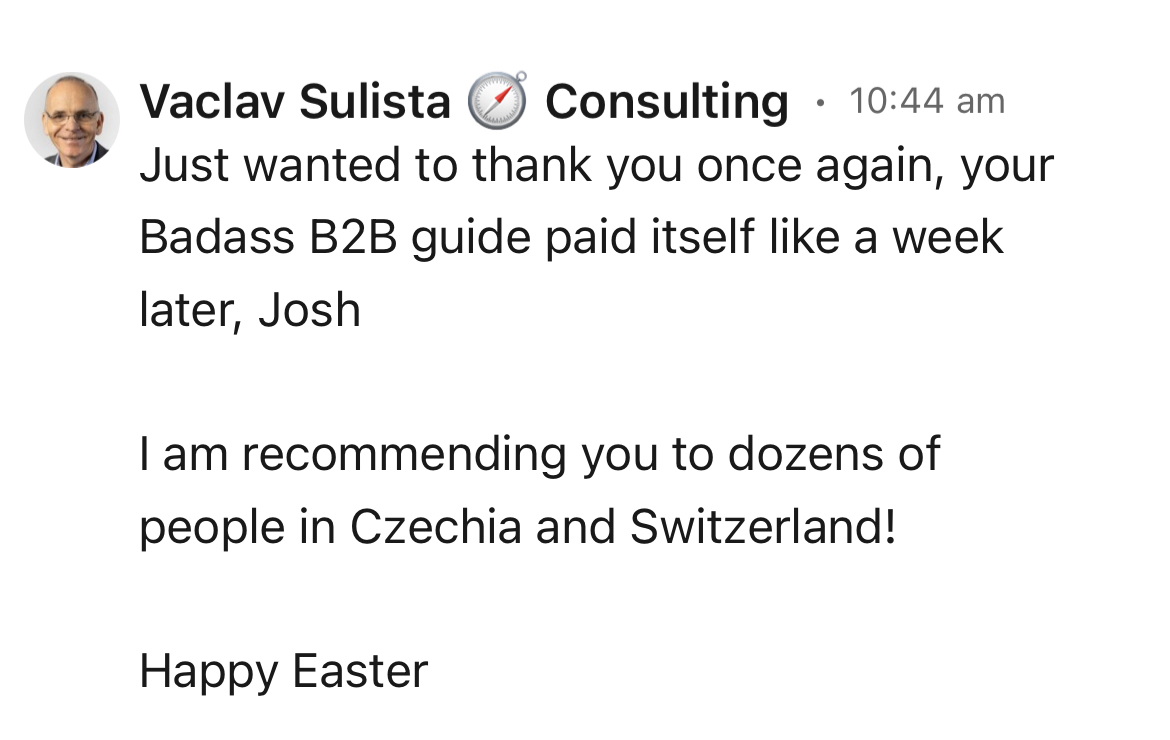Click the phrase paid itself like a week
The height and width of the screenshot is (740, 1170).
tap(774, 237)
